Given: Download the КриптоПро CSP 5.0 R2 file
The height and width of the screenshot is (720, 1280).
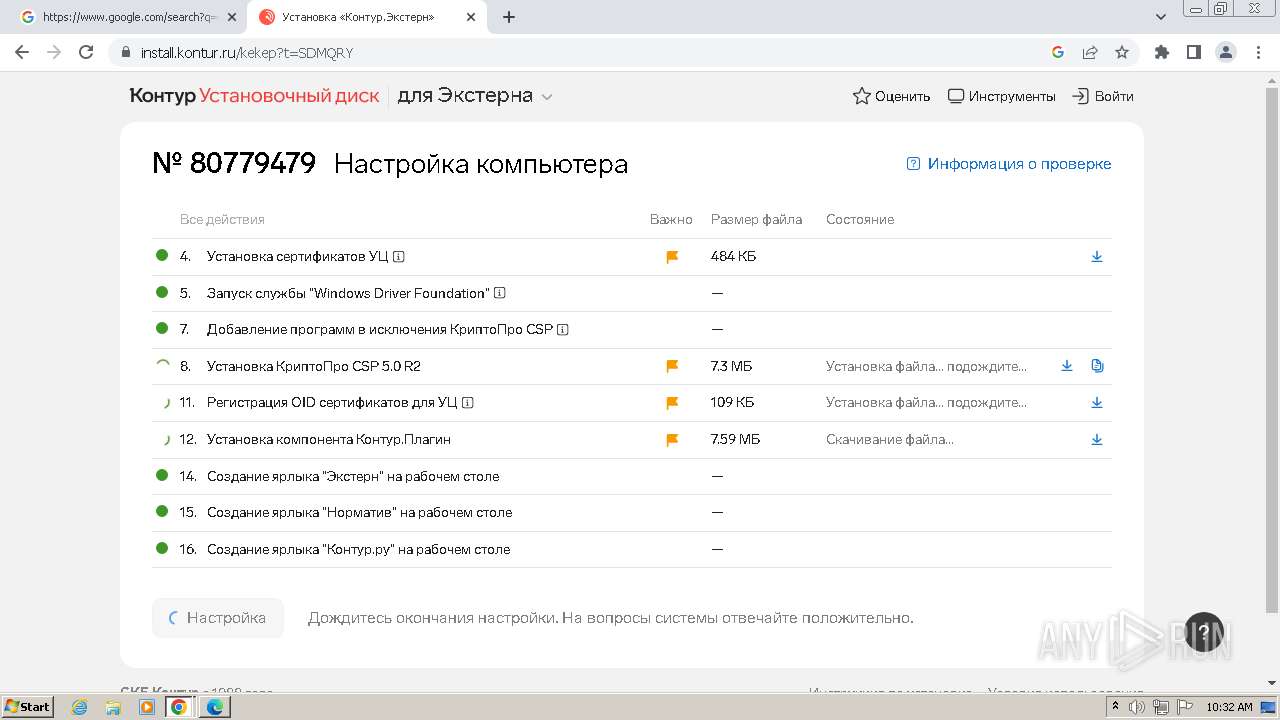Looking at the screenshot, I should (1067, 366).
